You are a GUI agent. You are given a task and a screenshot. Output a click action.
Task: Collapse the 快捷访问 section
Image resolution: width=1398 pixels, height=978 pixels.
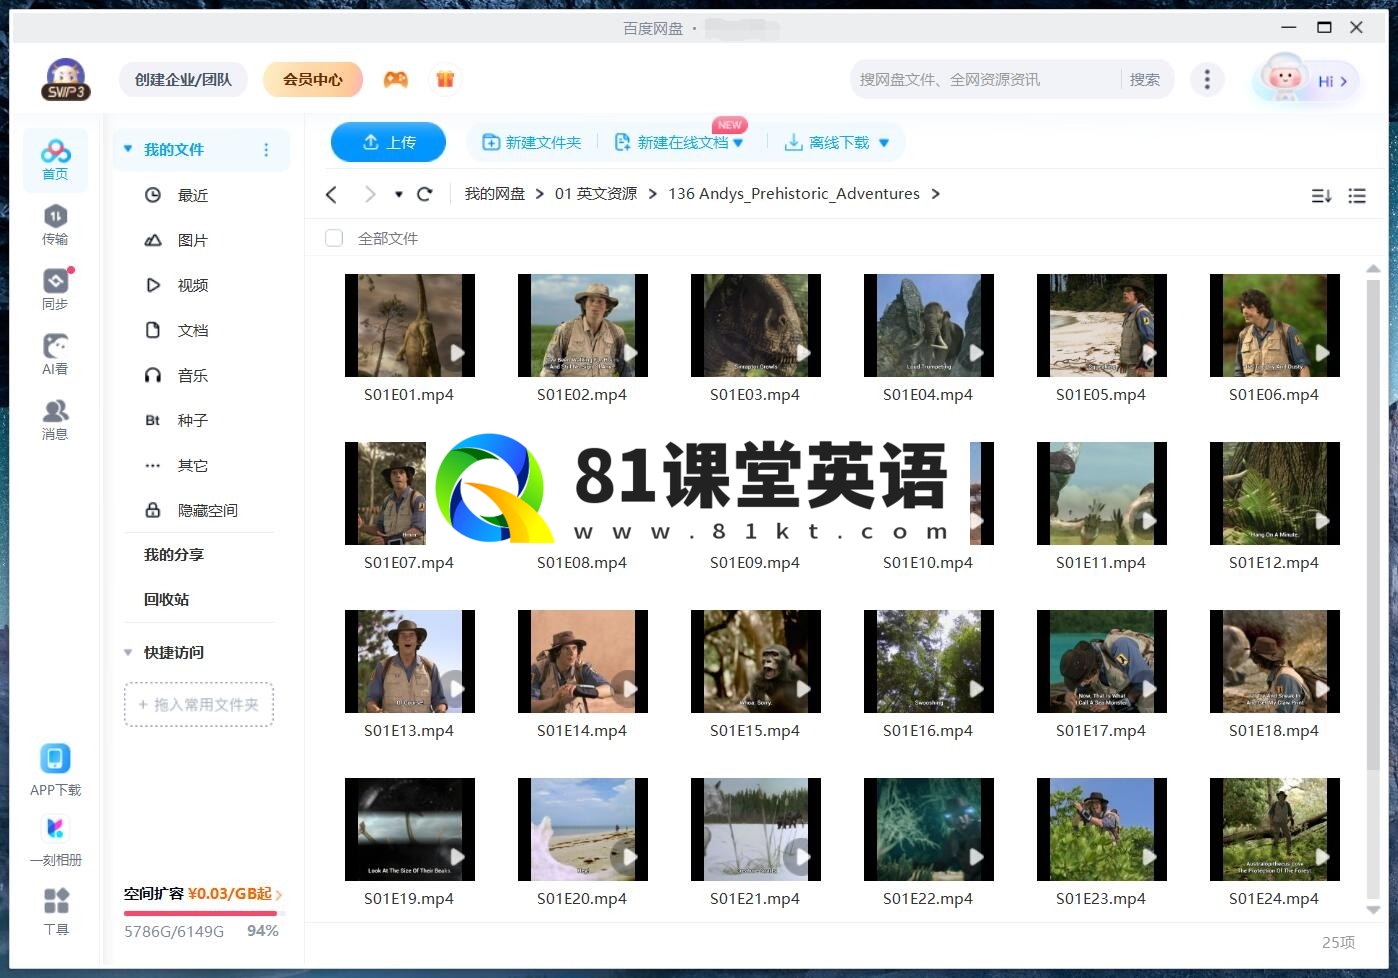(x=128, y=652)
